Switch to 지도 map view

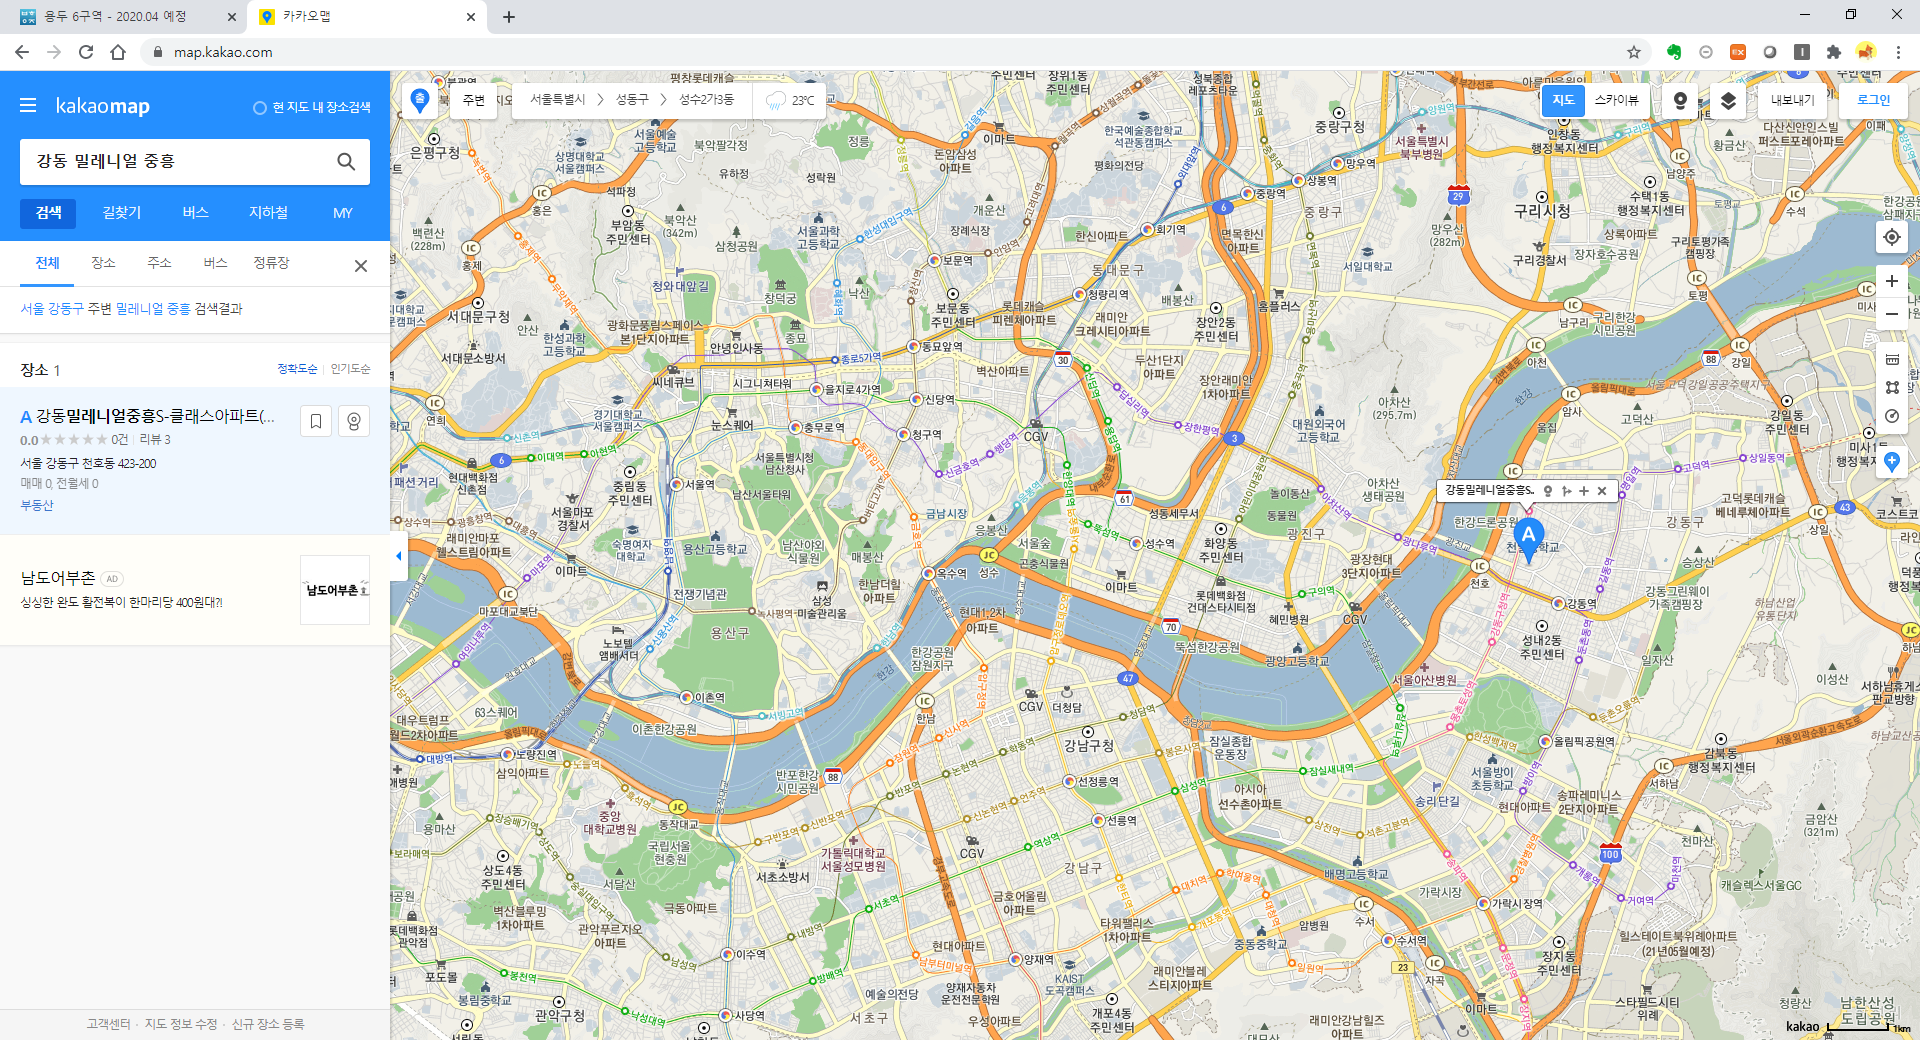click(1564, 100)
